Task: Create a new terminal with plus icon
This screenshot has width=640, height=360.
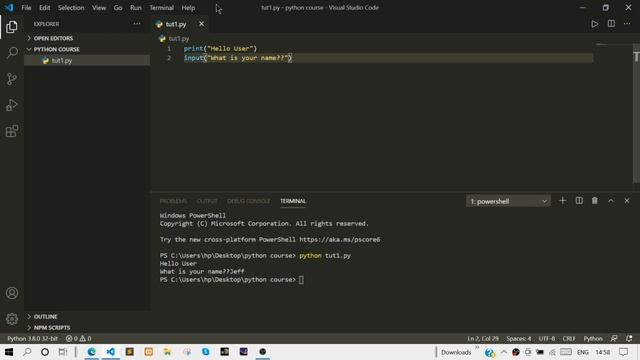Action: 562,200
